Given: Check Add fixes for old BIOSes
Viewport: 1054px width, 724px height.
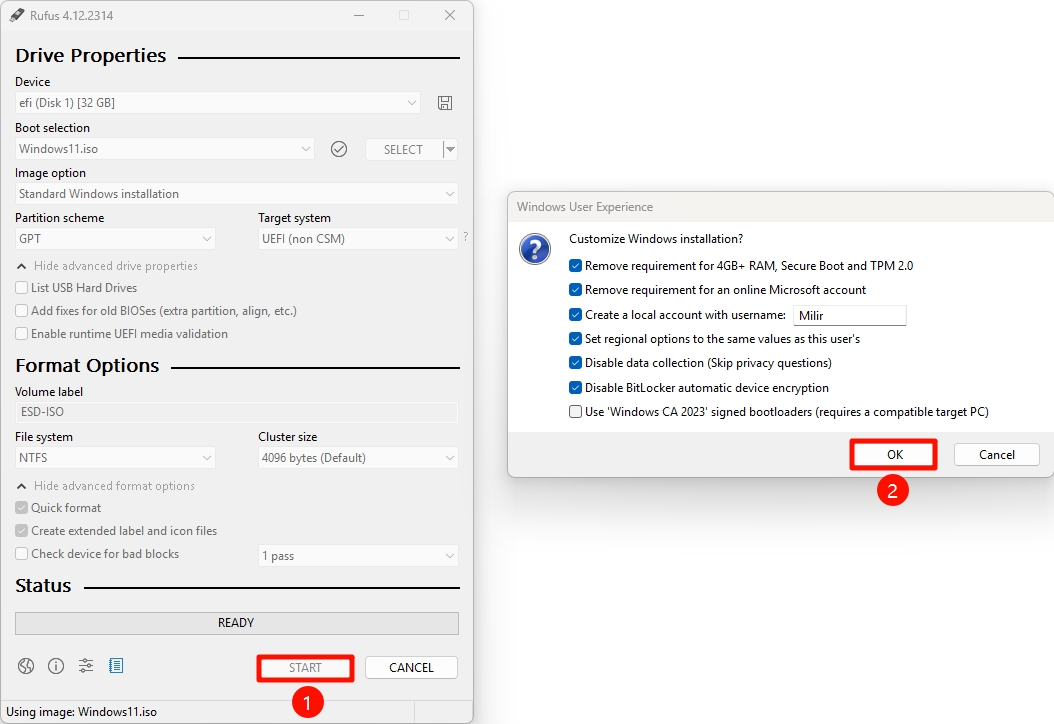Looking at the screenshot, I should (22, 311).
